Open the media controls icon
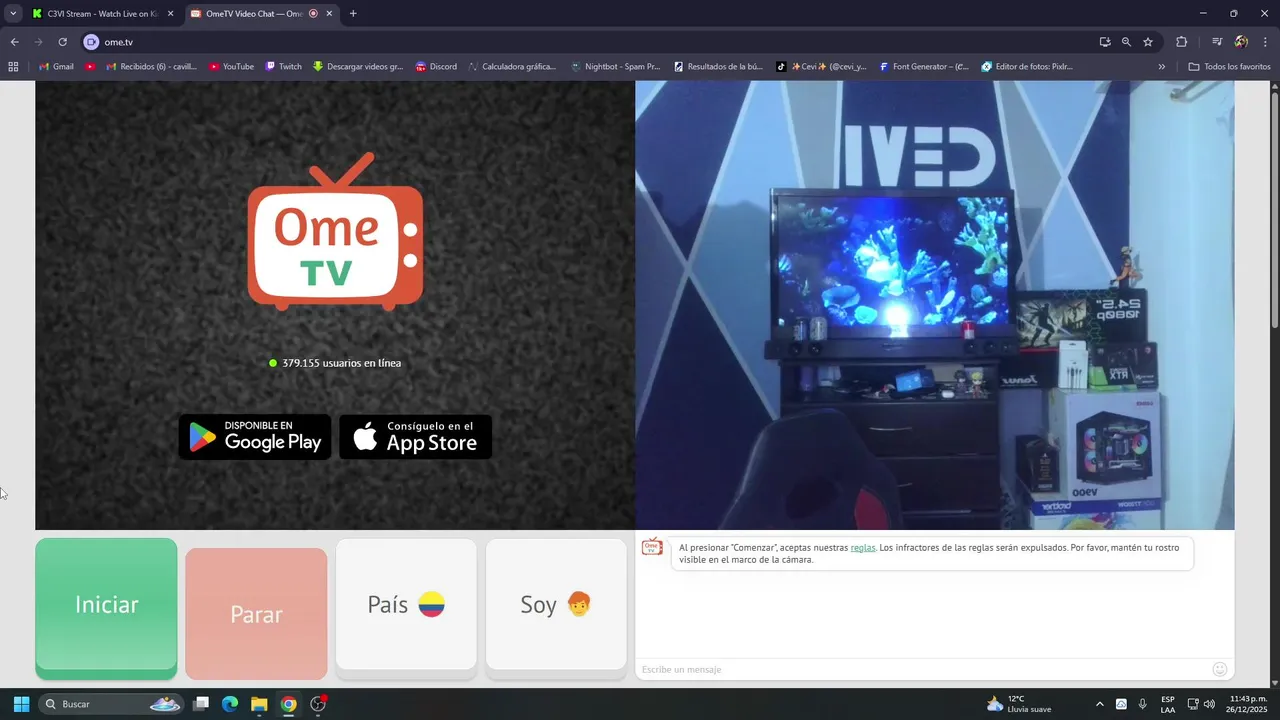1280x720 pixels. pos(1217,42)
